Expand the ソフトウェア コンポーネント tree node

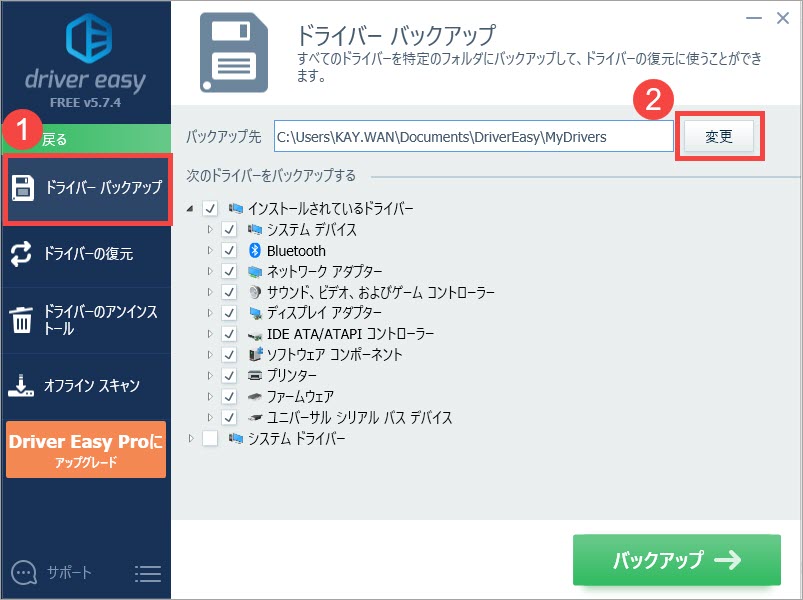click(210, 355)
